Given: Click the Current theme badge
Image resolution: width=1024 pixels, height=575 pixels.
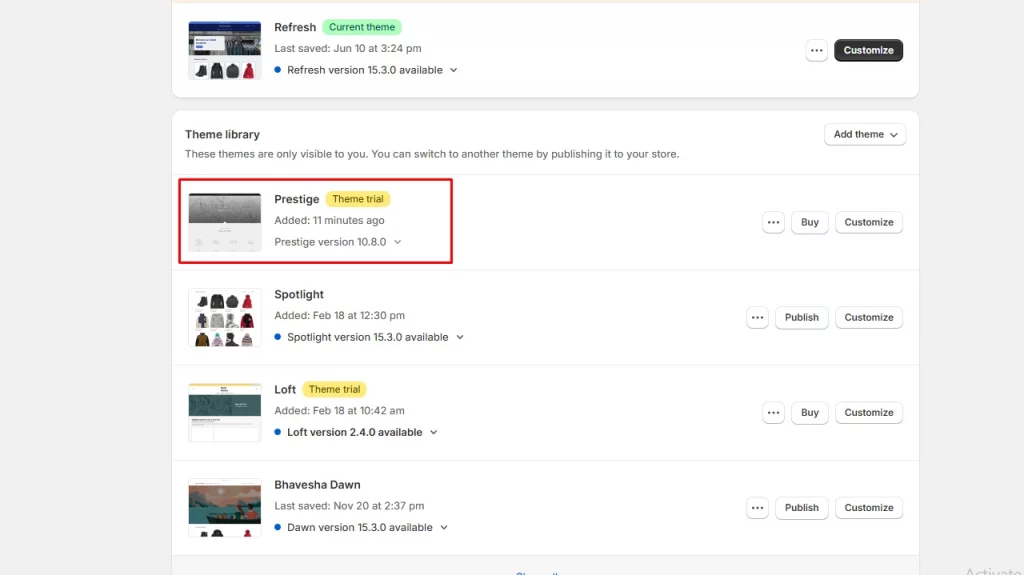Looking at the screenshot, I should tap(362, 27).
